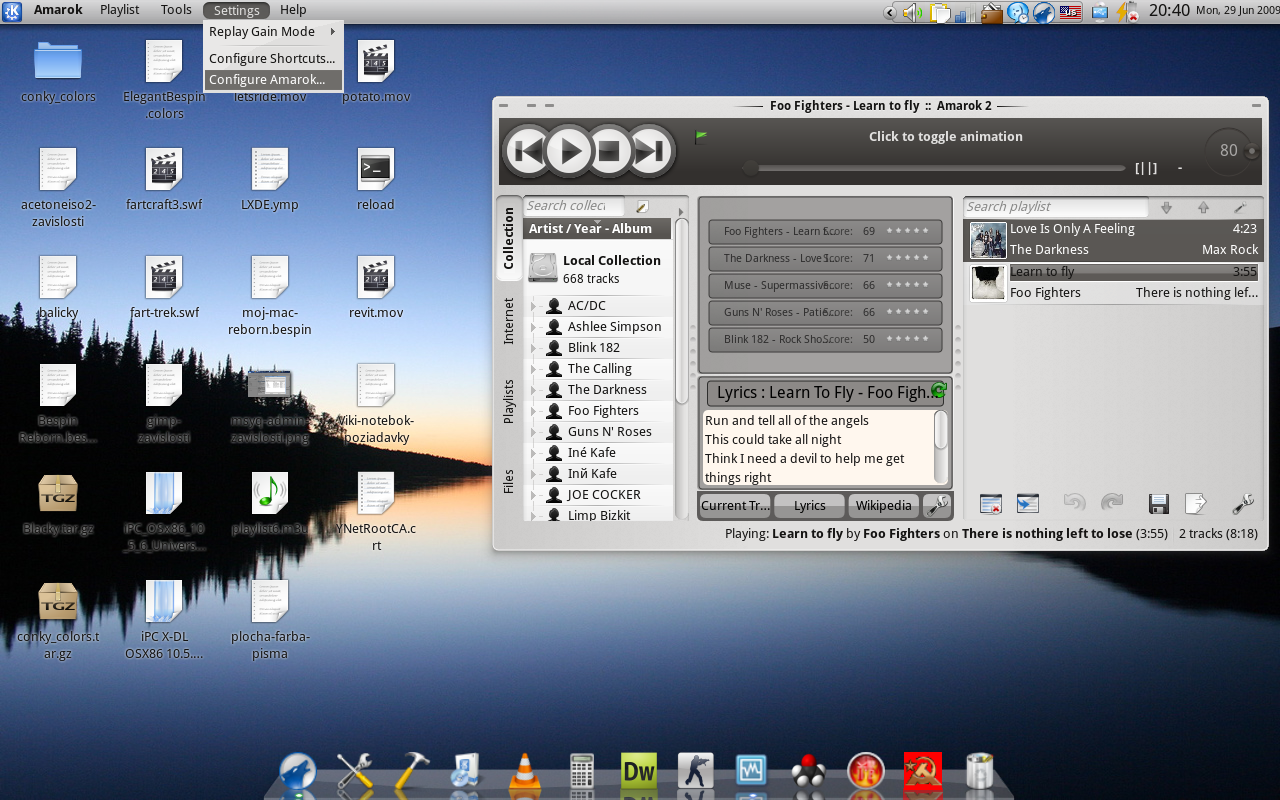Redo the playlist change
Image resolution: width=1280 pixels, height=800 pixels.
1111,503
